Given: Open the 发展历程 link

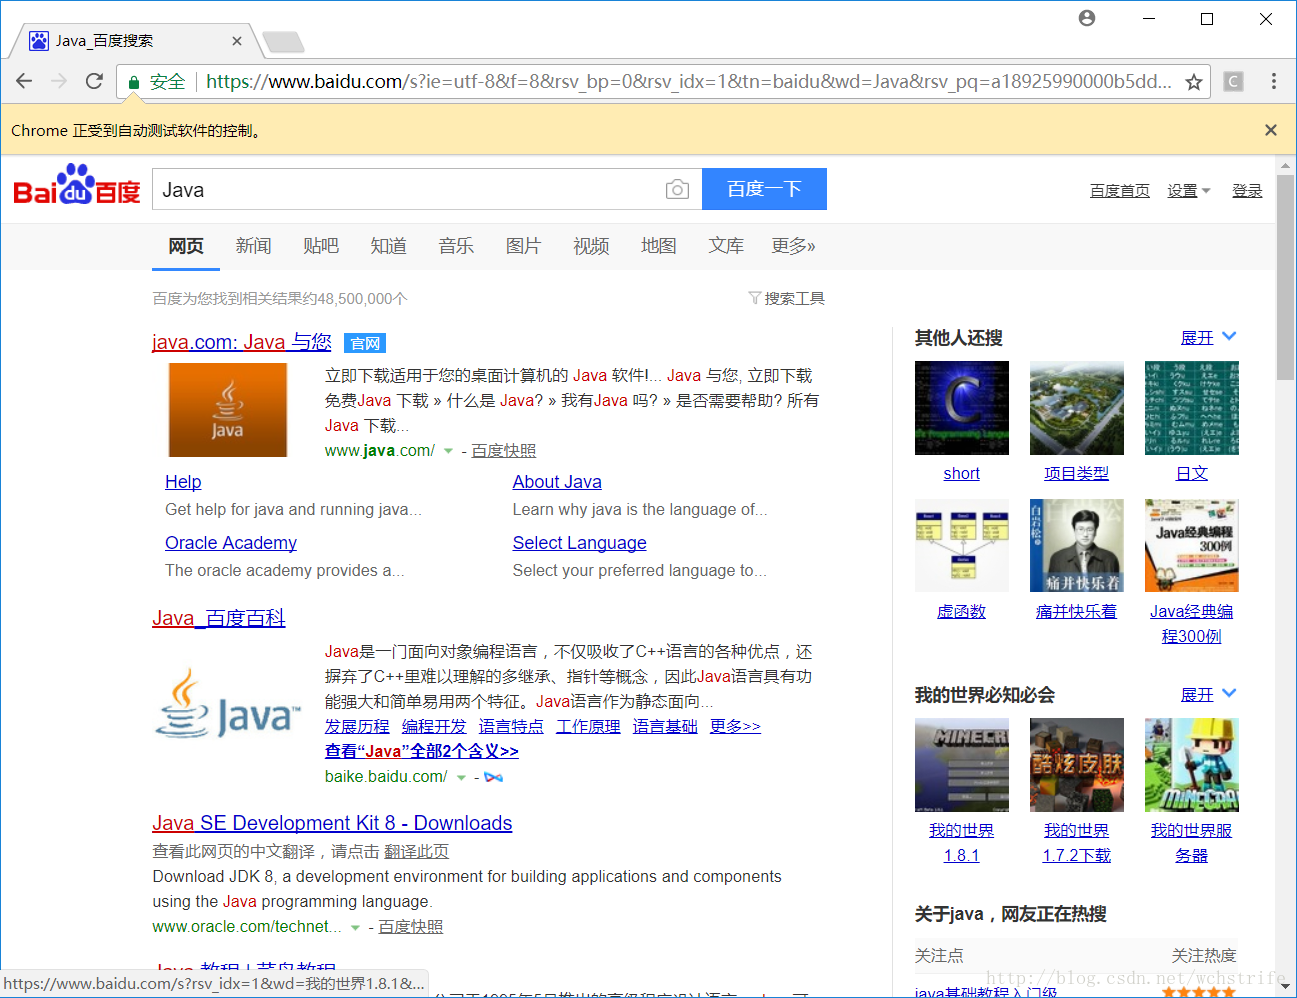Looking at the screenshot, I should coord(357,727).
